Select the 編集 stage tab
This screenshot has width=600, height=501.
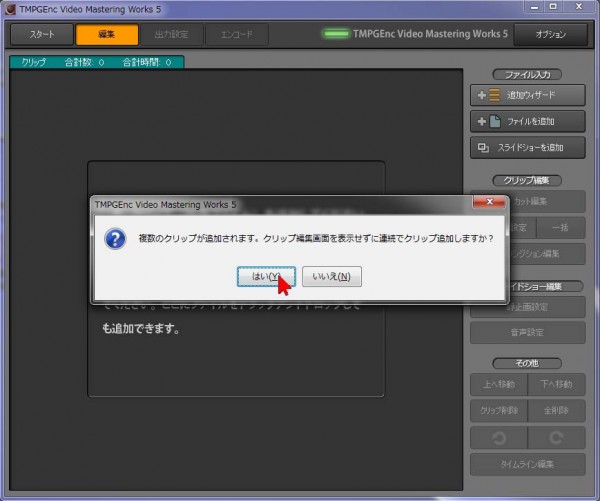click(x=105, y=34)
